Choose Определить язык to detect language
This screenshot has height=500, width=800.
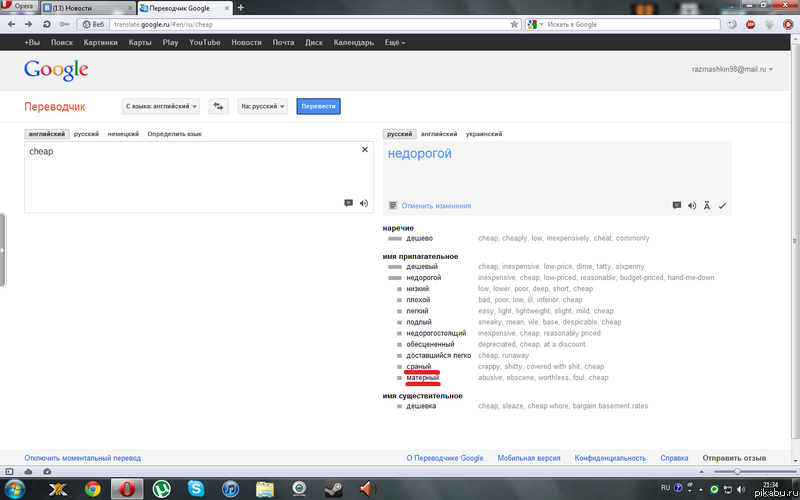[175, 134]
